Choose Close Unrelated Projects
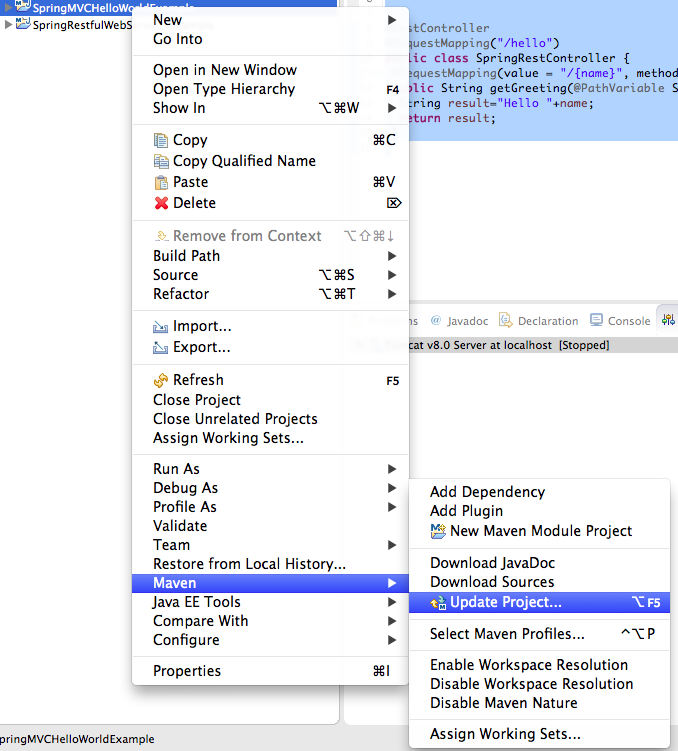The height and width of the screenshot is (751, 678). point(270,419)
